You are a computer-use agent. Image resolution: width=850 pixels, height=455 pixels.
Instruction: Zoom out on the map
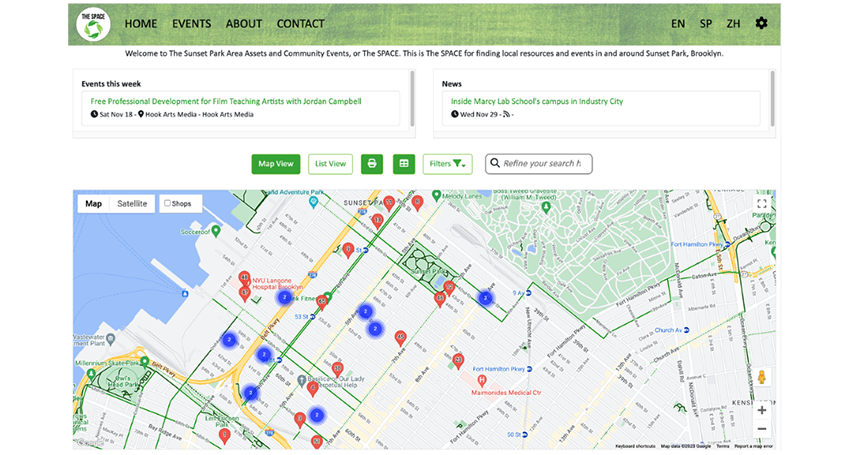[761, 429]
